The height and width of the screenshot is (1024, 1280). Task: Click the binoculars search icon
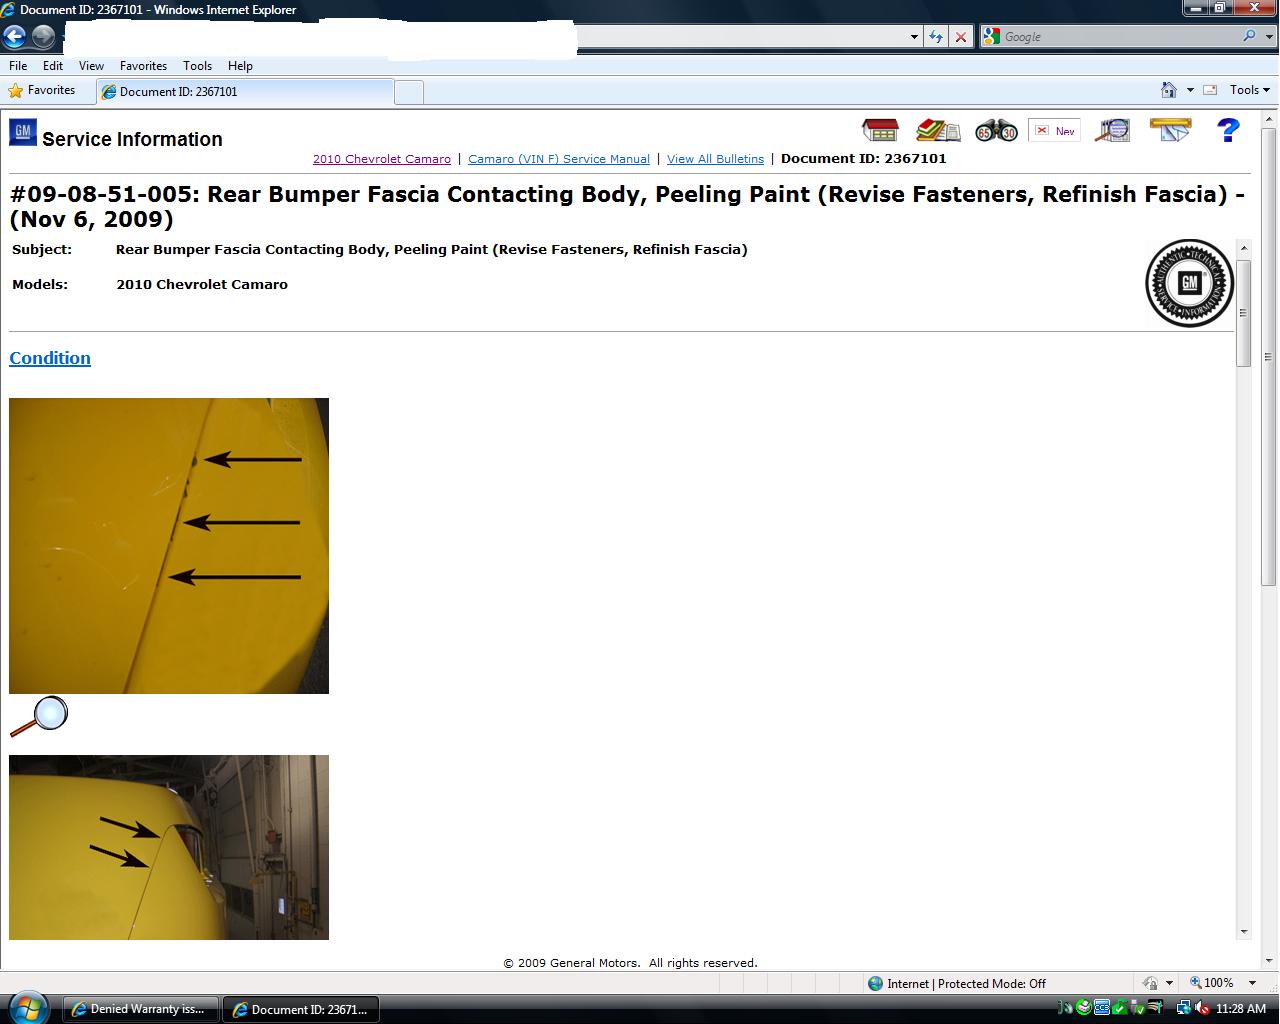tap(996, 131)
